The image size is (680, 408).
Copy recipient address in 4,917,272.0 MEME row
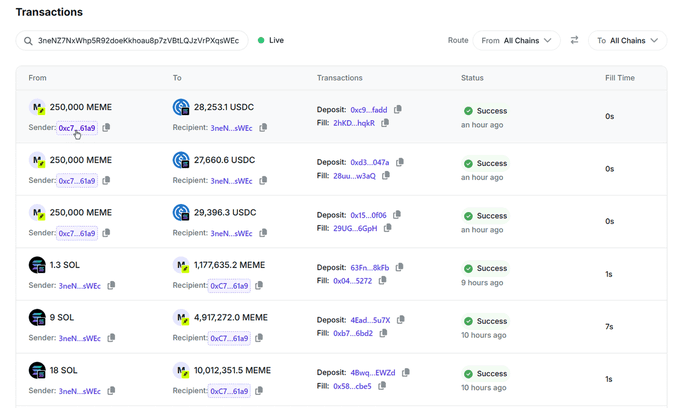259,338
